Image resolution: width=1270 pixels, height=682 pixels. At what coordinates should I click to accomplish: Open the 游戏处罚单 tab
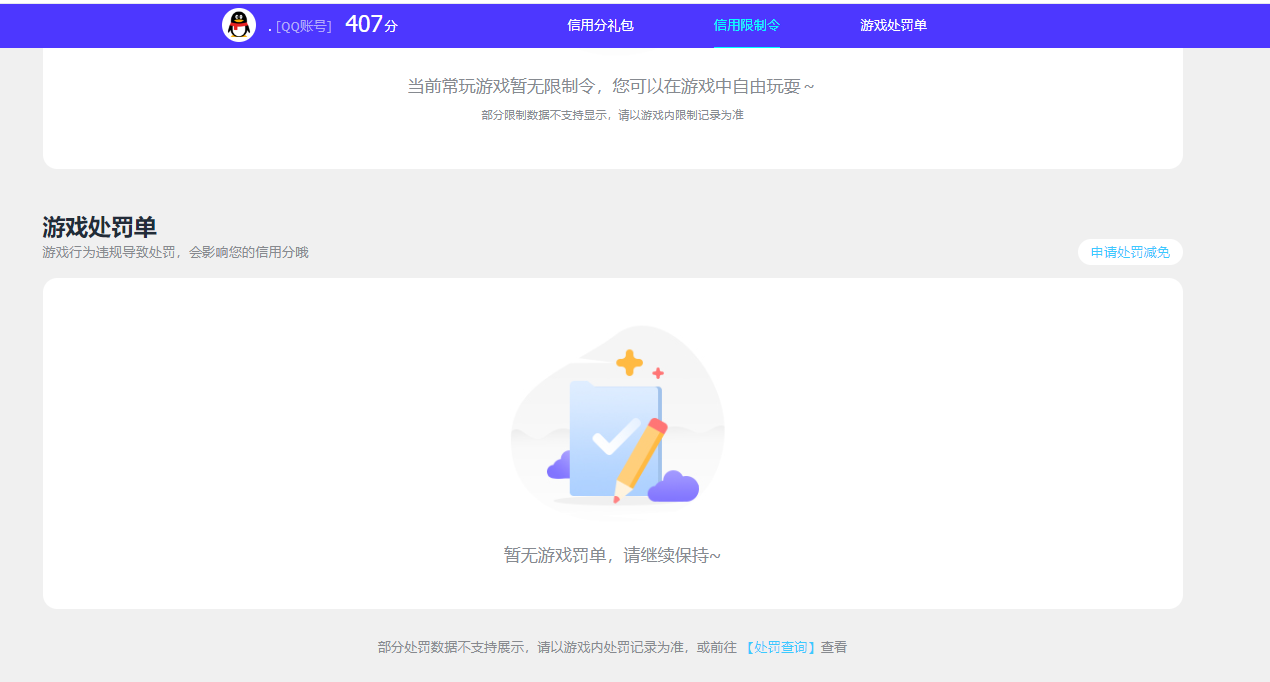tap(893, 25)
